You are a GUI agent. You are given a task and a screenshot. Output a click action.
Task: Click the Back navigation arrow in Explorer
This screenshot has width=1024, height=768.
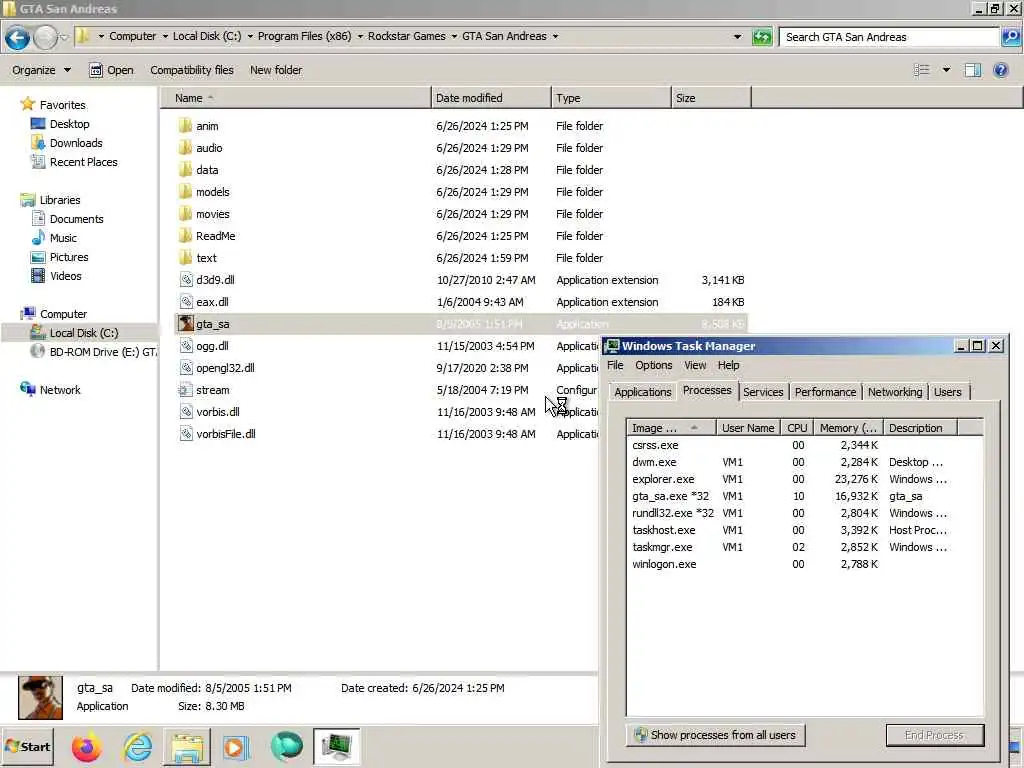click(18, 37)
